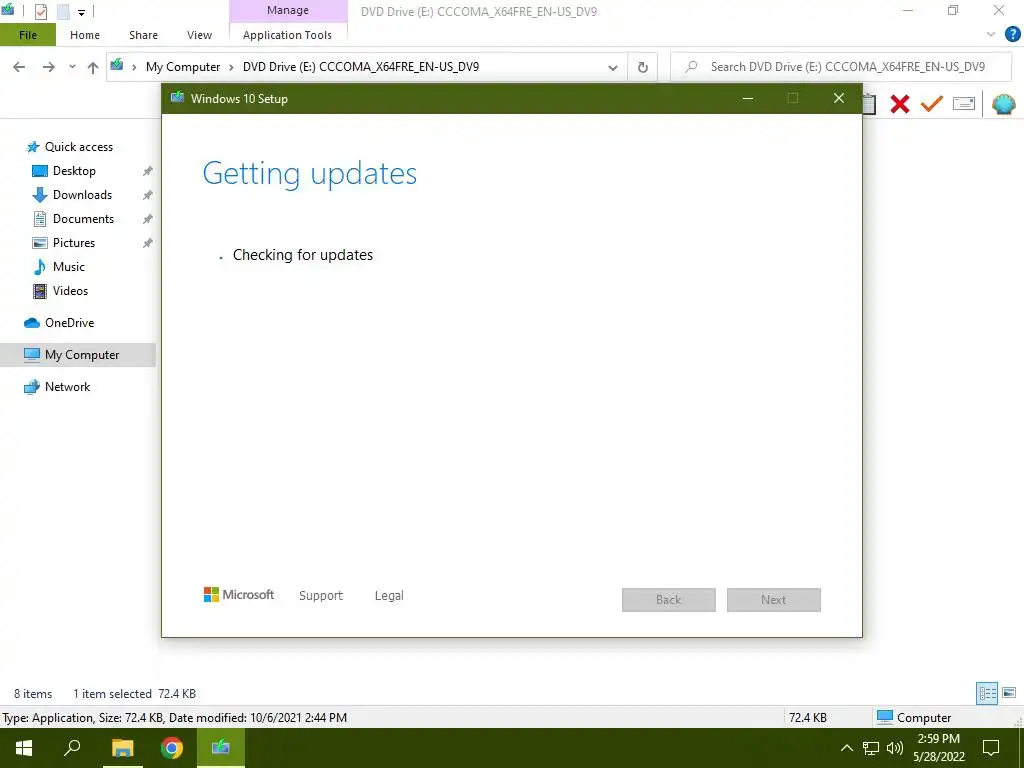This screenshot has height=768, width=1024.
Task: Open taskbar search with the magnifier icon
Action: [x=72, y=748]
